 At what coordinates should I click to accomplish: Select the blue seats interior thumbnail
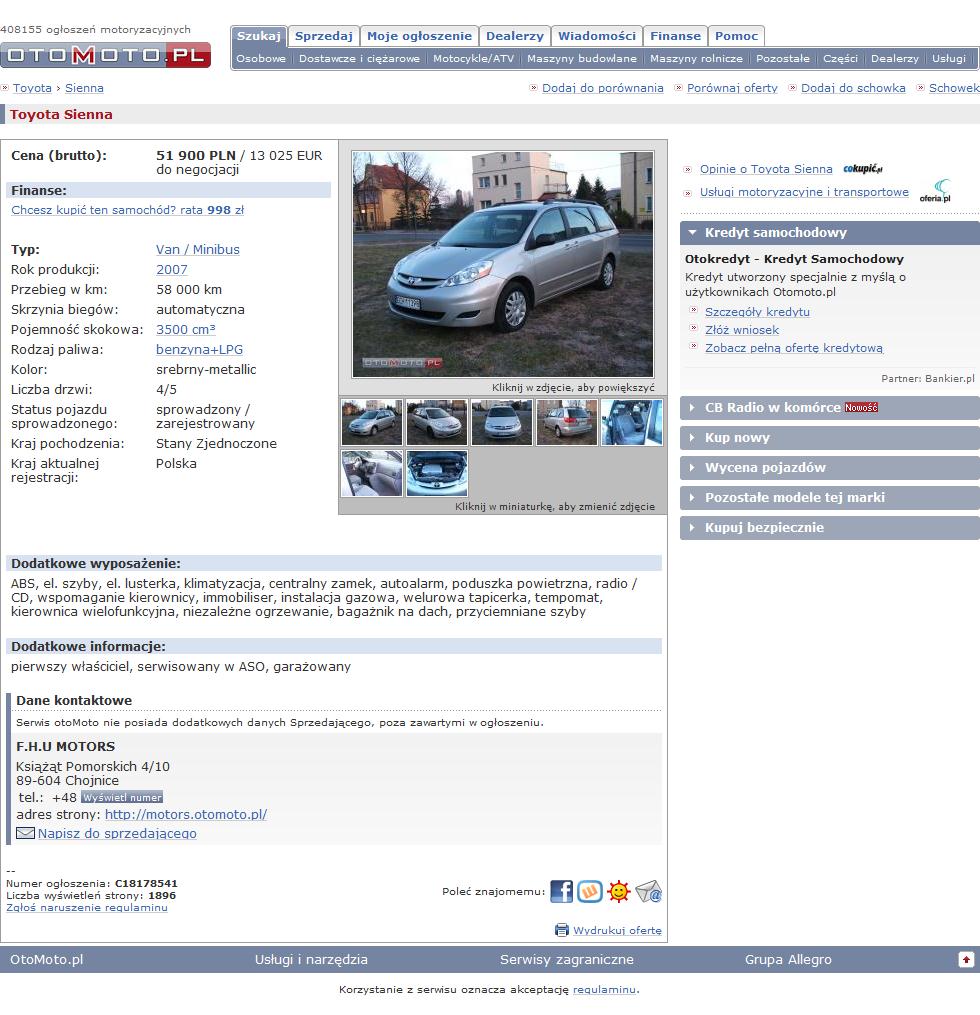coord(632,423)
